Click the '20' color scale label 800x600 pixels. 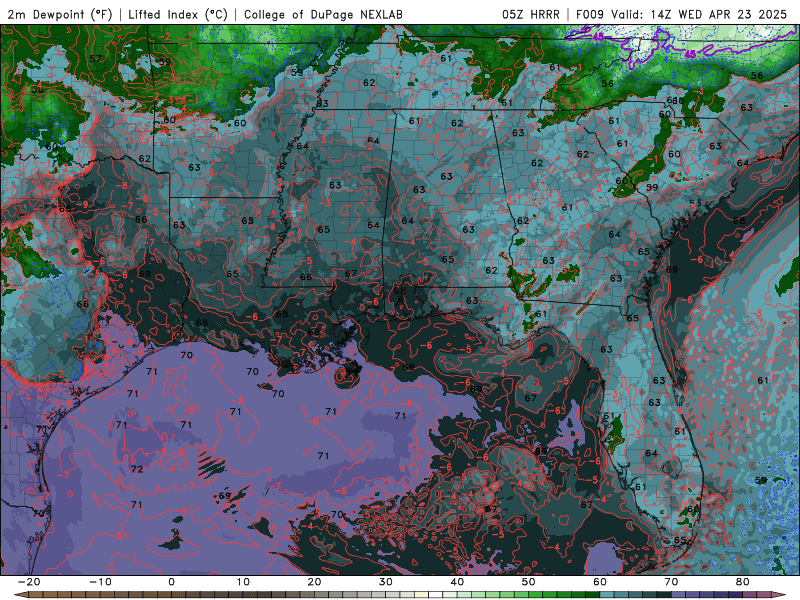tap(314, 582)
